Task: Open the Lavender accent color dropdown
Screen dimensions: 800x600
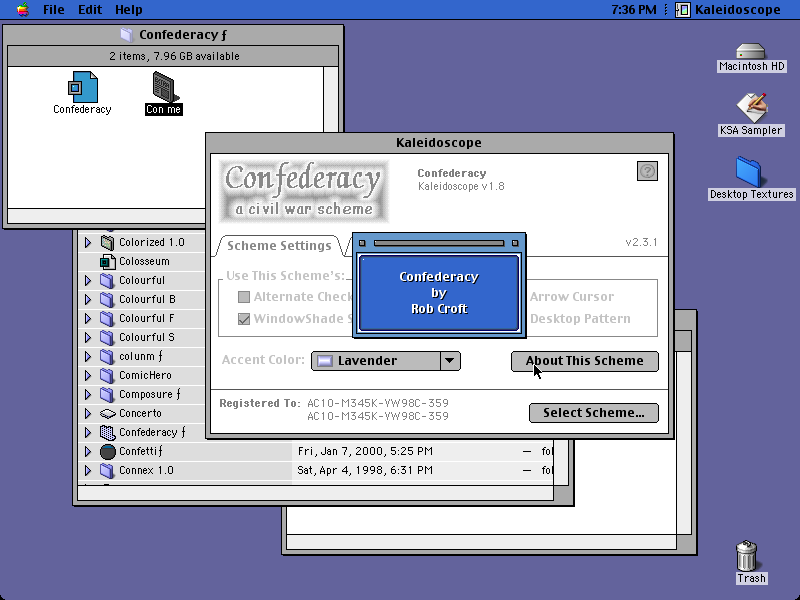Action: click(x=386, y=361)
